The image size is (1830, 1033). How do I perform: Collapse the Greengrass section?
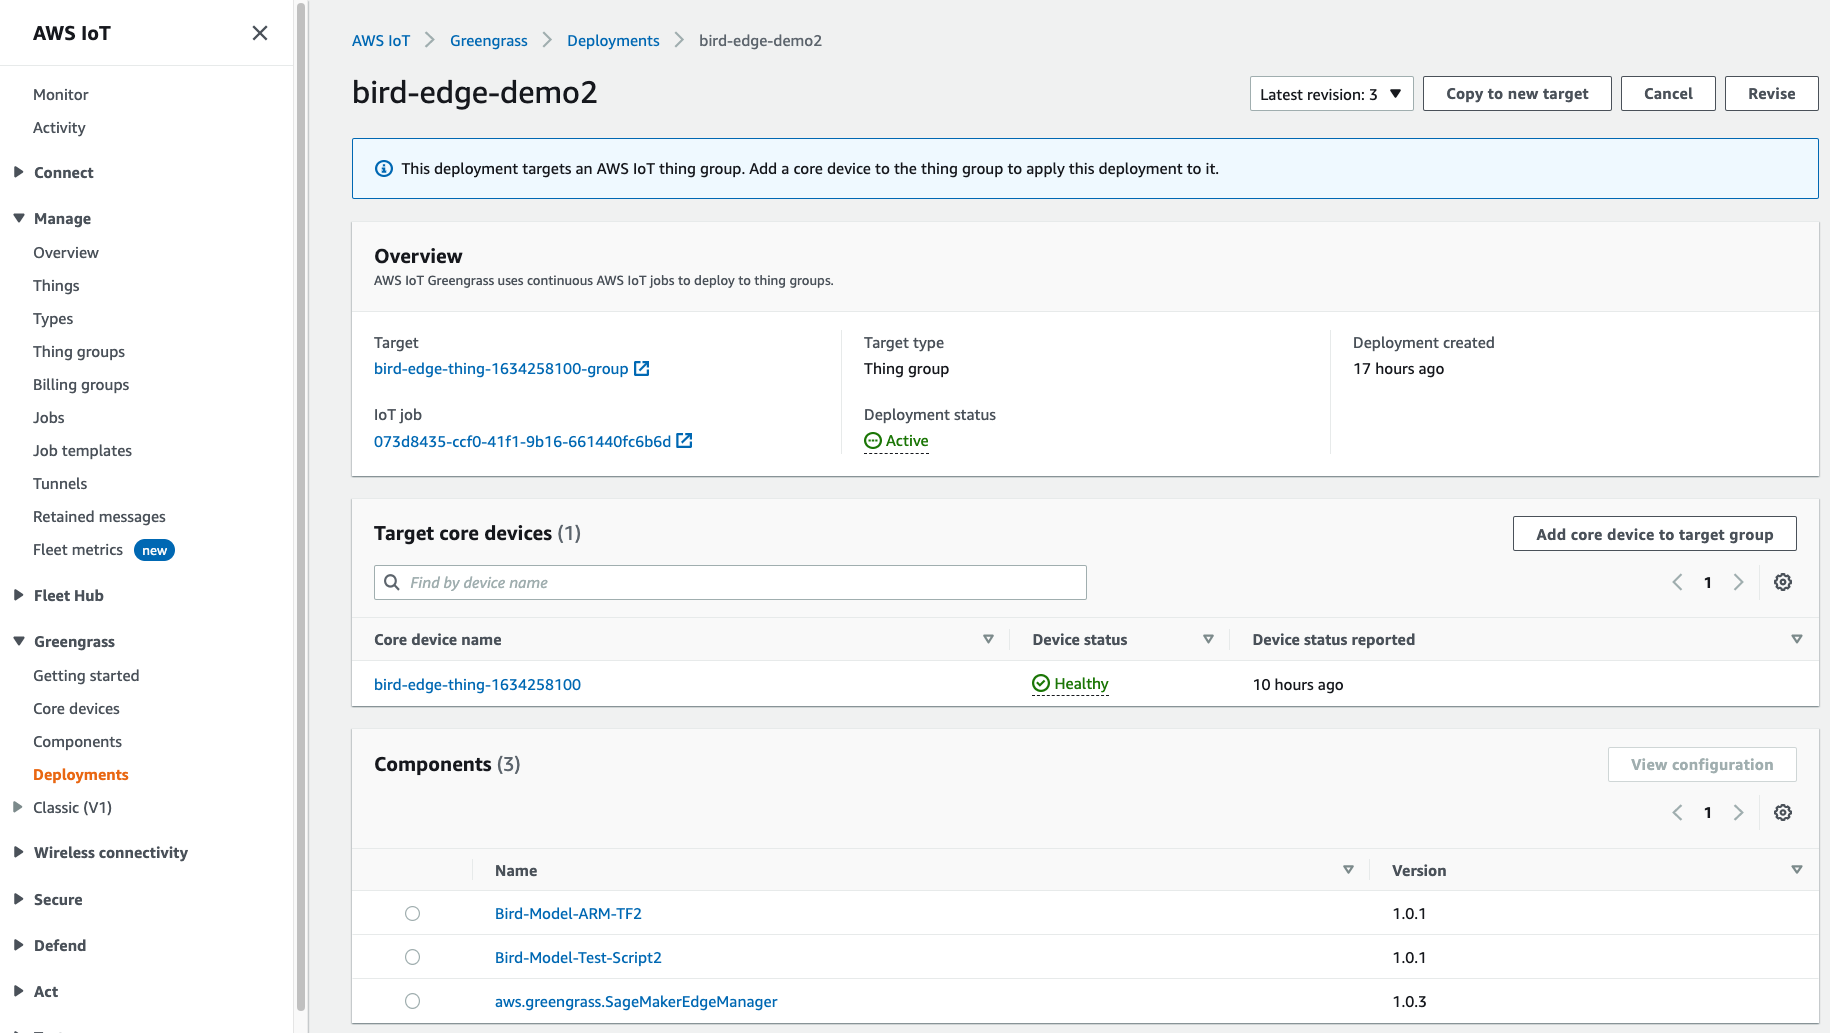click(18, 641)
